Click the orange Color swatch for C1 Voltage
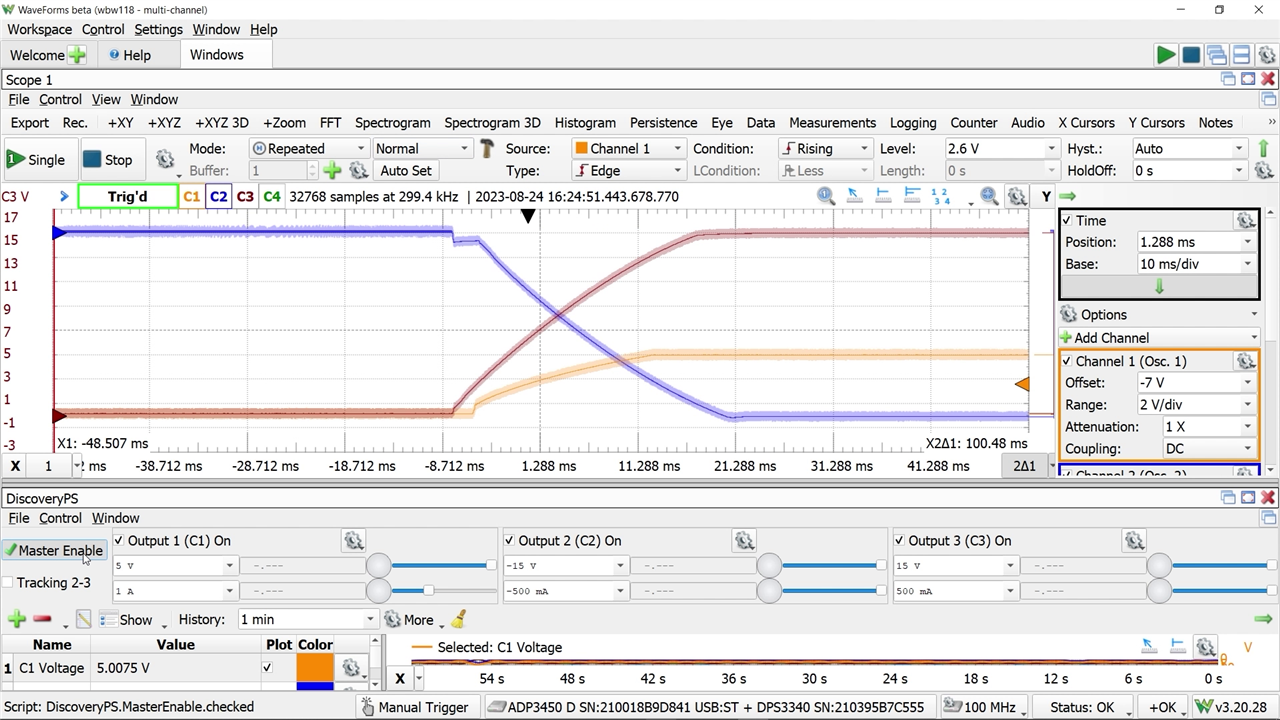1280x720 pixels. [315, 668]
